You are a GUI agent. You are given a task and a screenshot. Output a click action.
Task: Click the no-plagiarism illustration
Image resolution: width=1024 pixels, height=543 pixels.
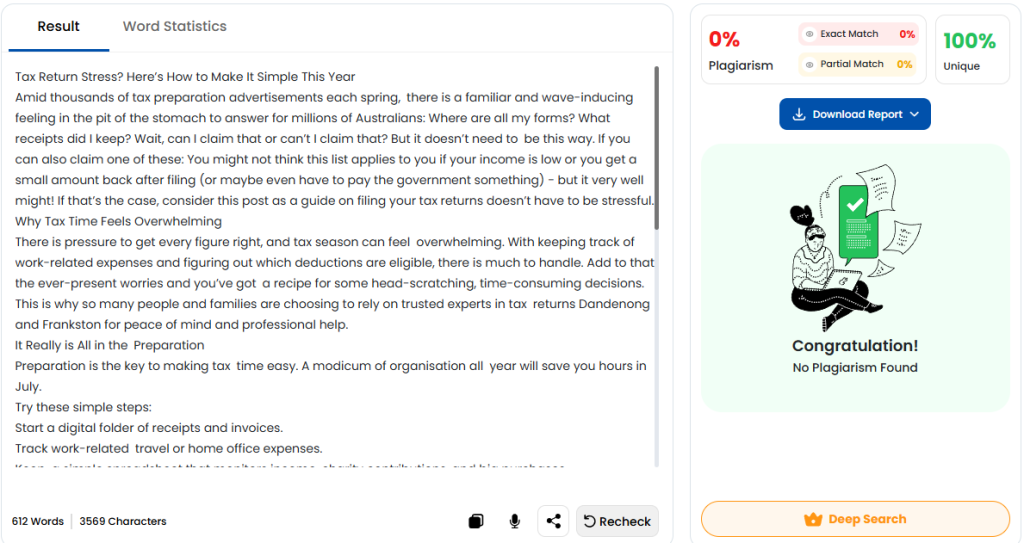pyautogui.click(x=855, y=245)
